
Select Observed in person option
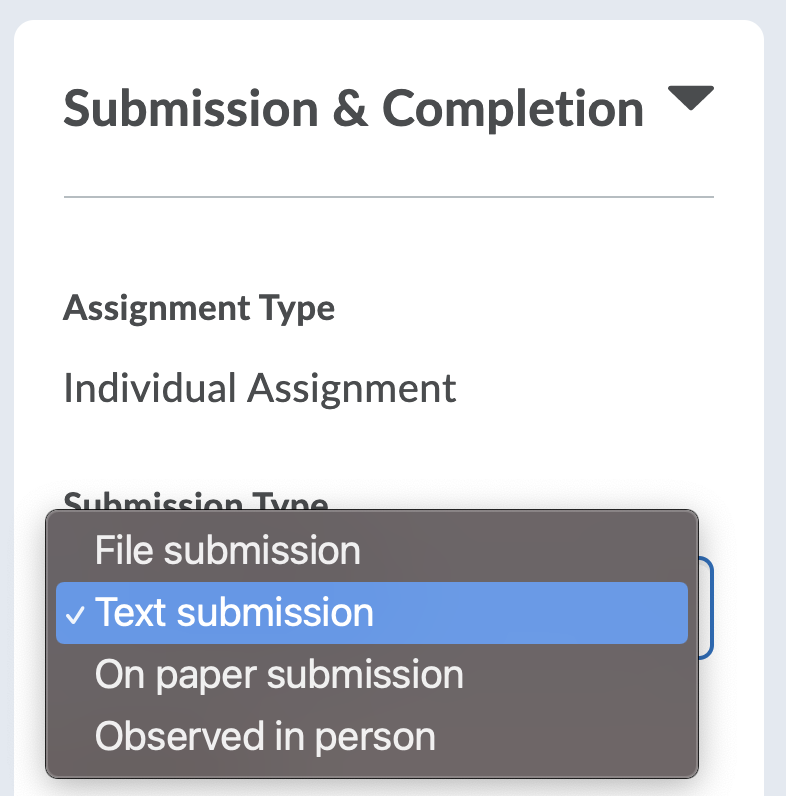coord(265,736)
